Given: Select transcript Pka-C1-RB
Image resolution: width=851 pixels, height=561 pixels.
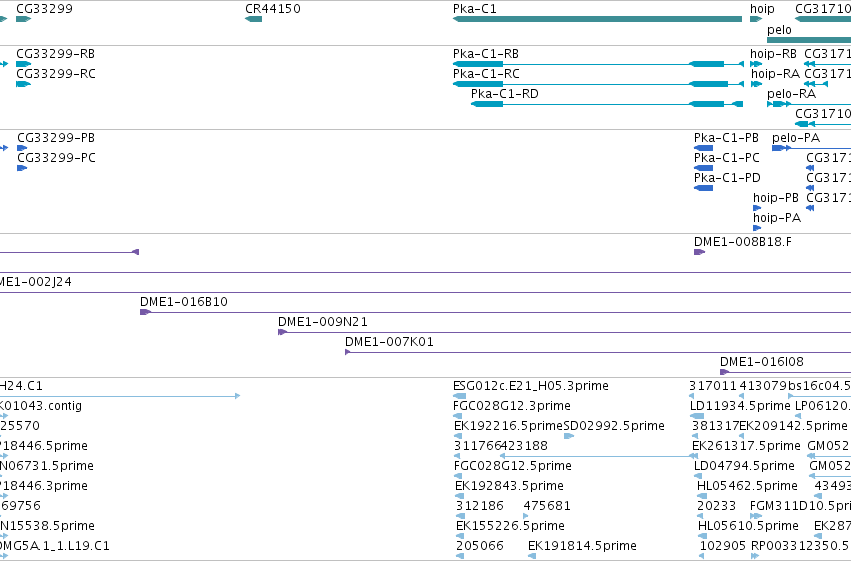Looking at the screenshot, I should coord(598,64).
